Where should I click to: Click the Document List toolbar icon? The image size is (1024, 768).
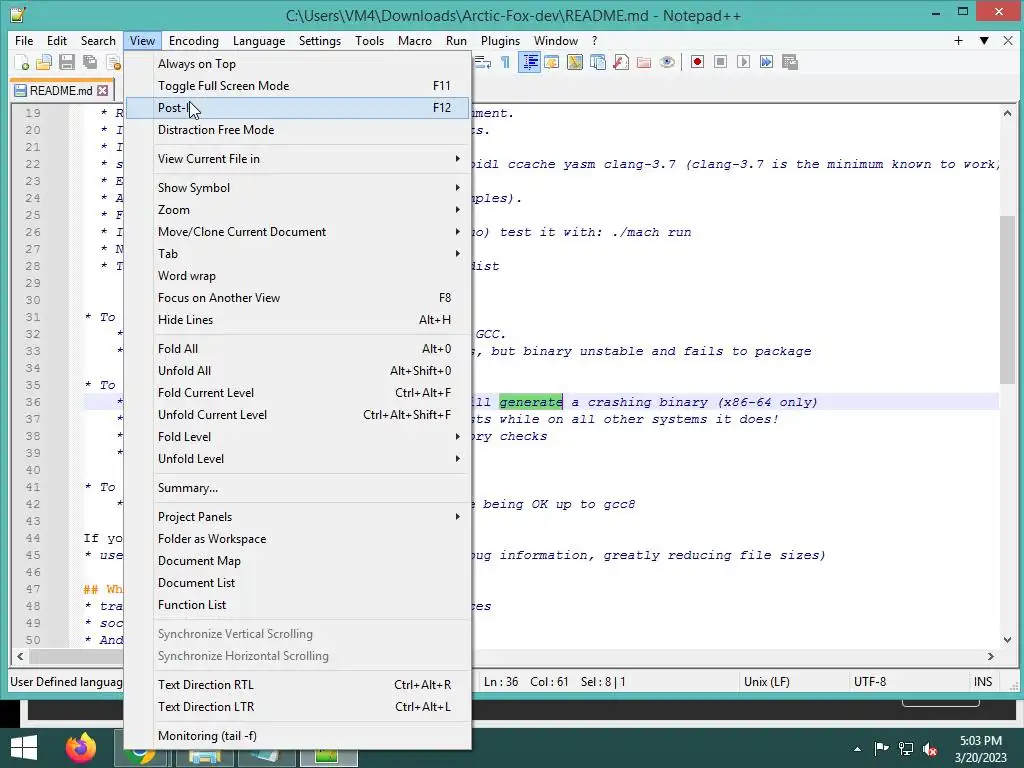point(598,62)
